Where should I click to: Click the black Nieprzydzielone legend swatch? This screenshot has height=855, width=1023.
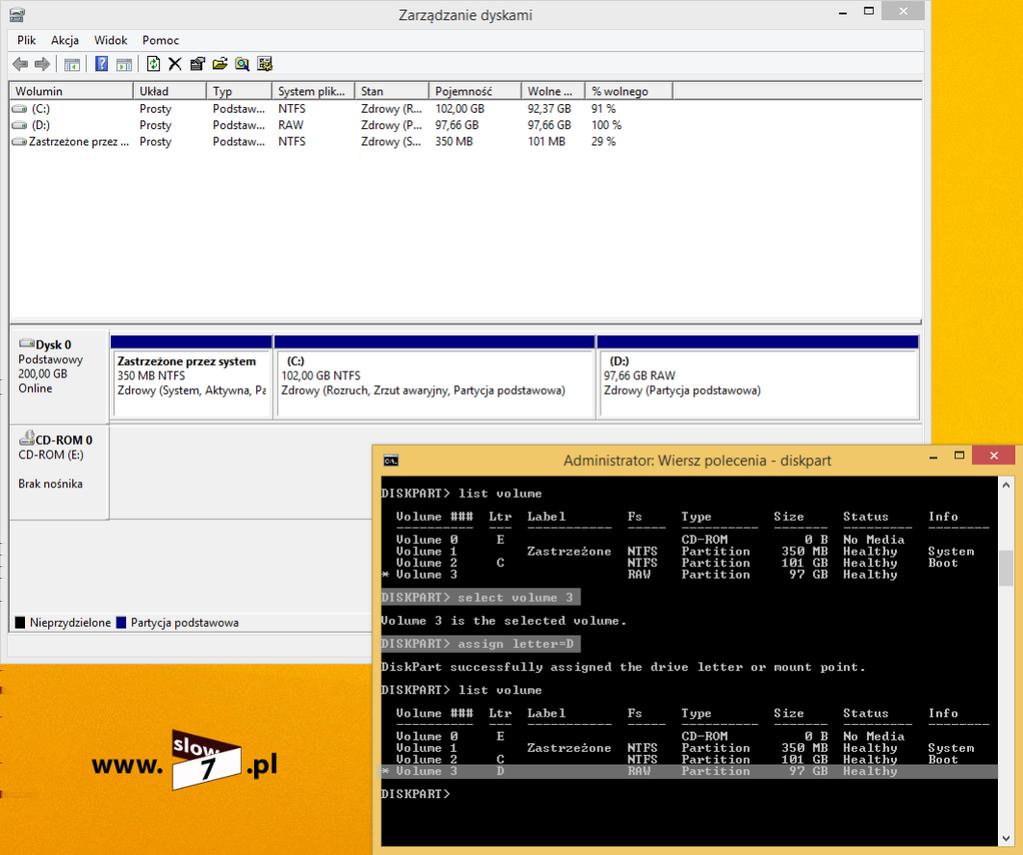coord(20,623)
